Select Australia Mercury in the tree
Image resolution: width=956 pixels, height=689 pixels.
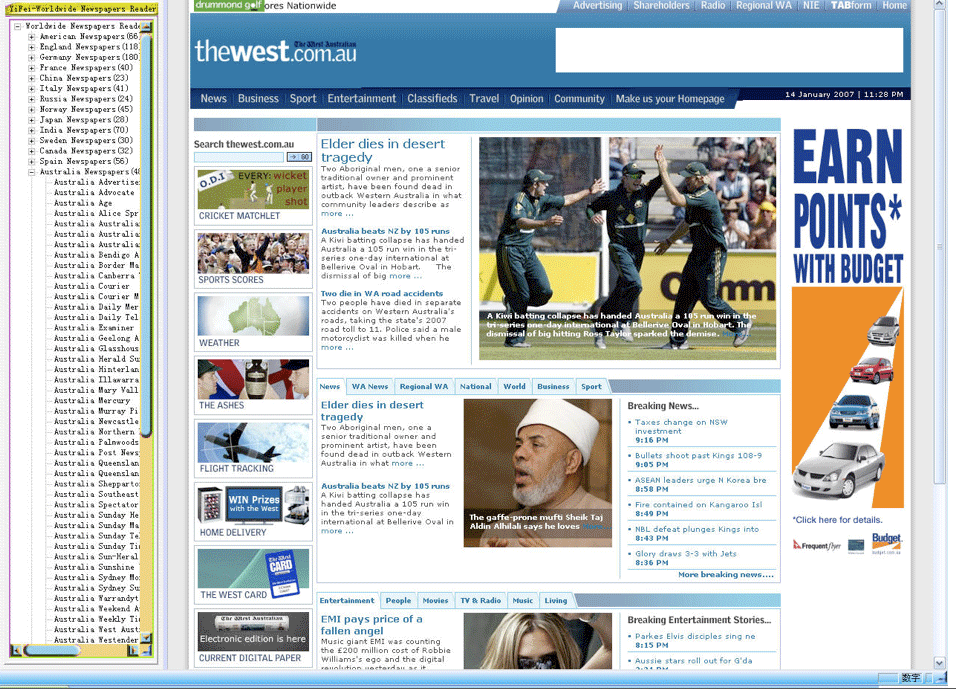pos(92,401)
